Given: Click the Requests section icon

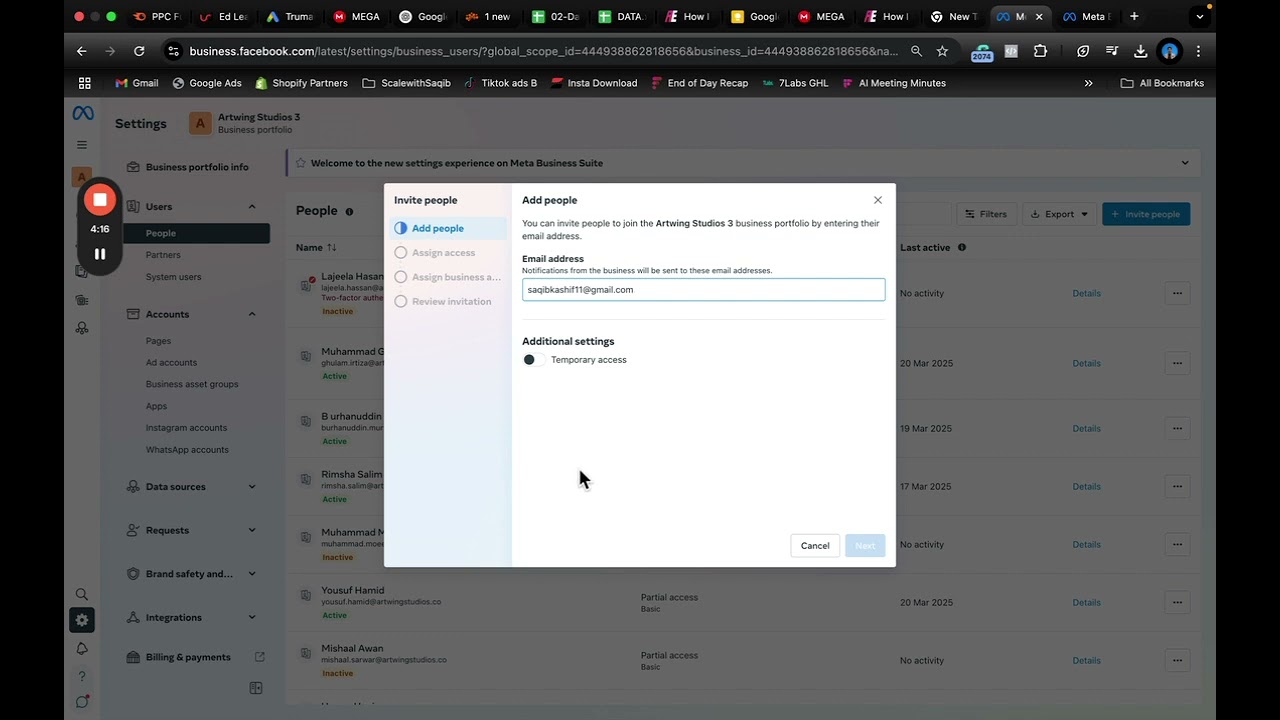Looking at the screenshot, I should tap(133, 530).
